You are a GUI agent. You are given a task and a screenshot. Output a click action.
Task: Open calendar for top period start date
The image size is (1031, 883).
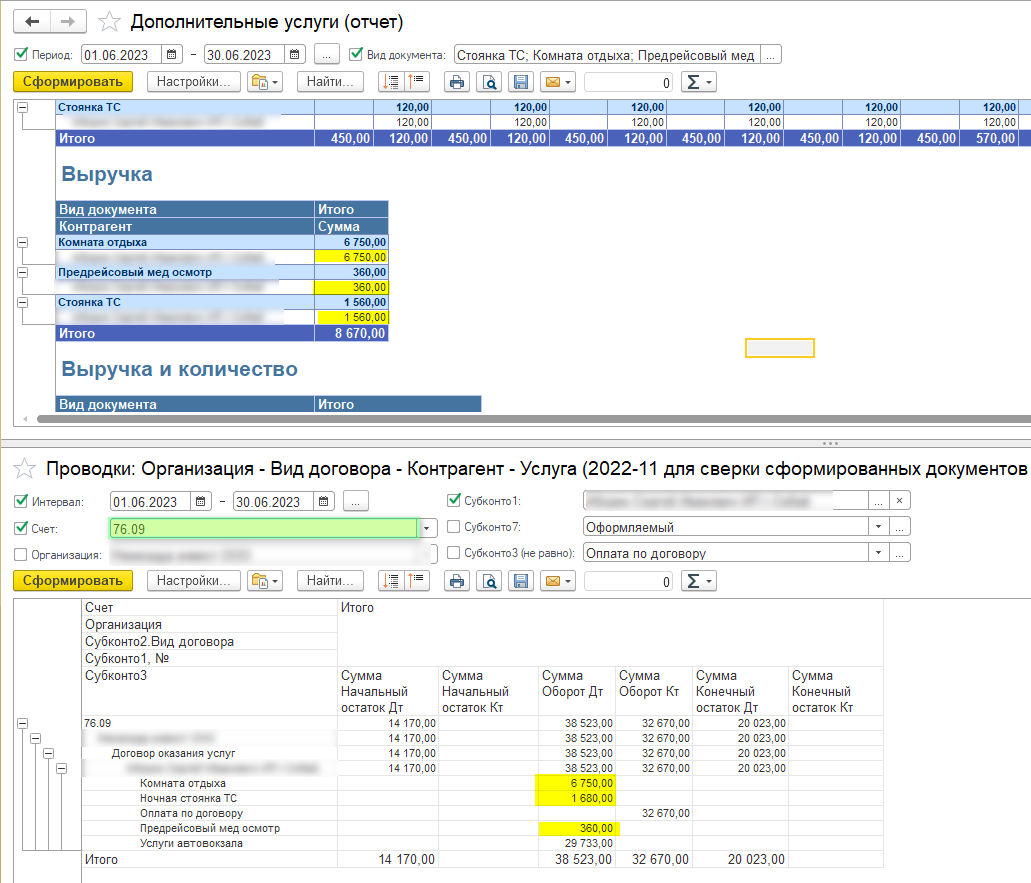click(171, 54)
